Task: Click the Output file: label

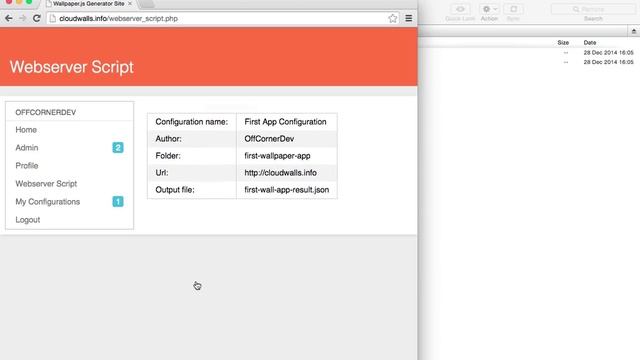Action: pyautogui.click(x=175, y=190)
